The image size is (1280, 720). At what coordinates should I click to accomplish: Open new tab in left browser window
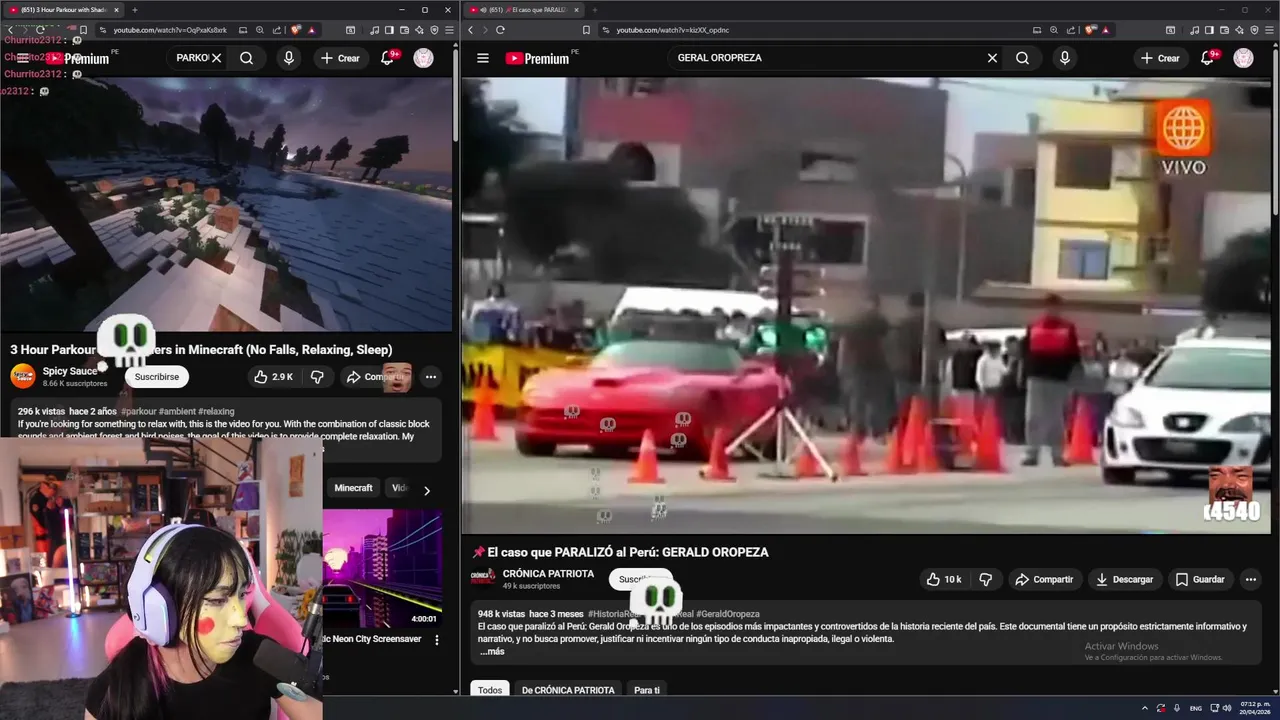pyautogui.click(x=135, y=10)
